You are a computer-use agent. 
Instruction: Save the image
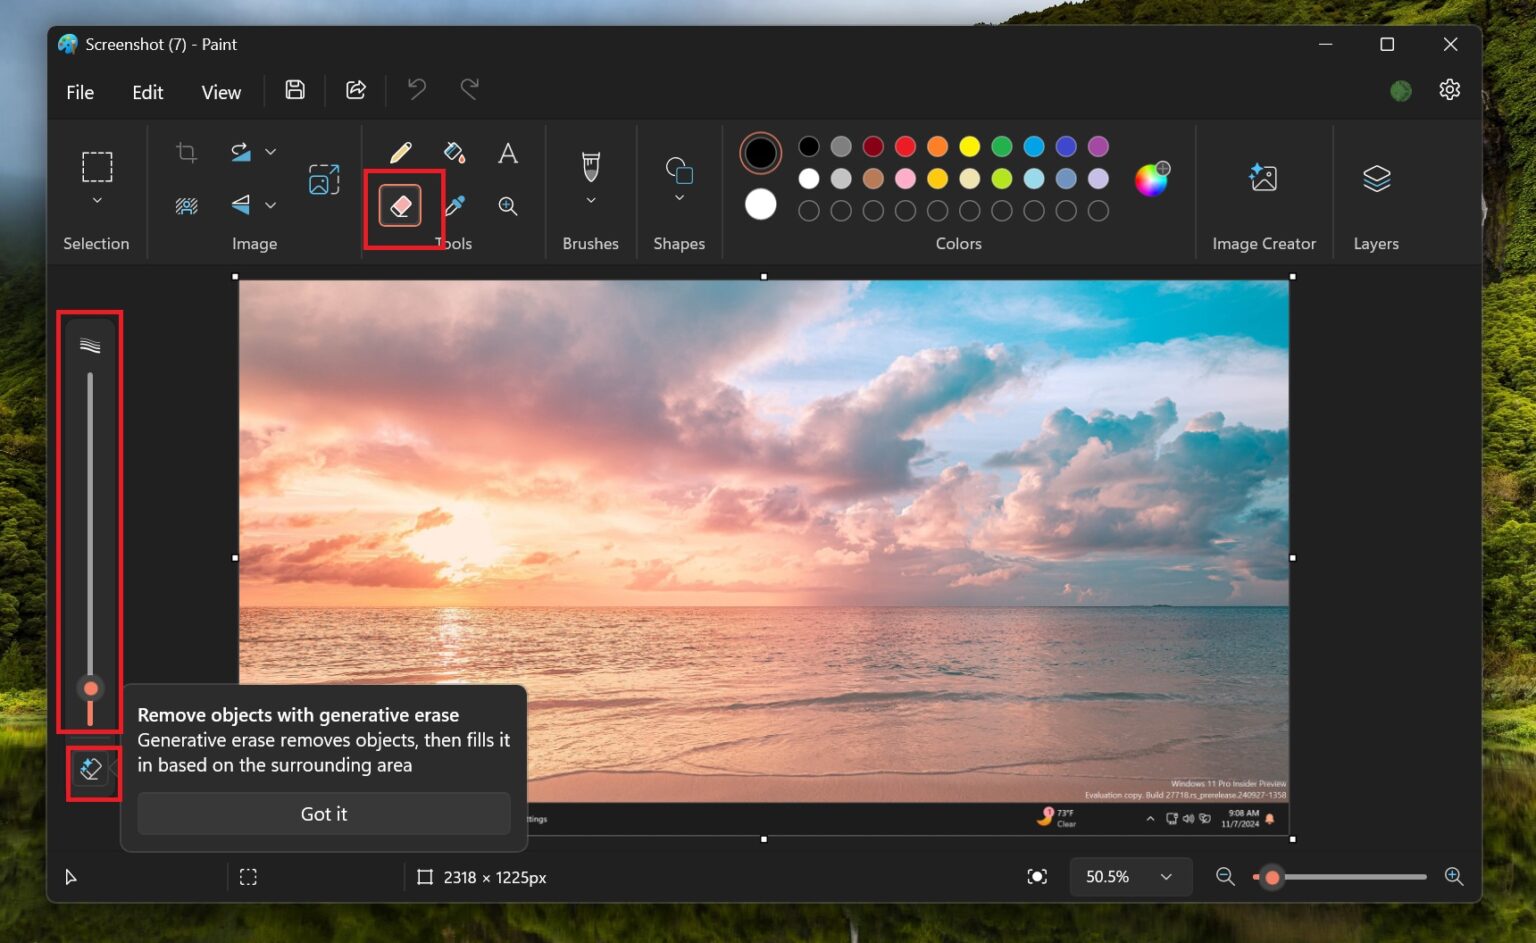tap(294, 90)
